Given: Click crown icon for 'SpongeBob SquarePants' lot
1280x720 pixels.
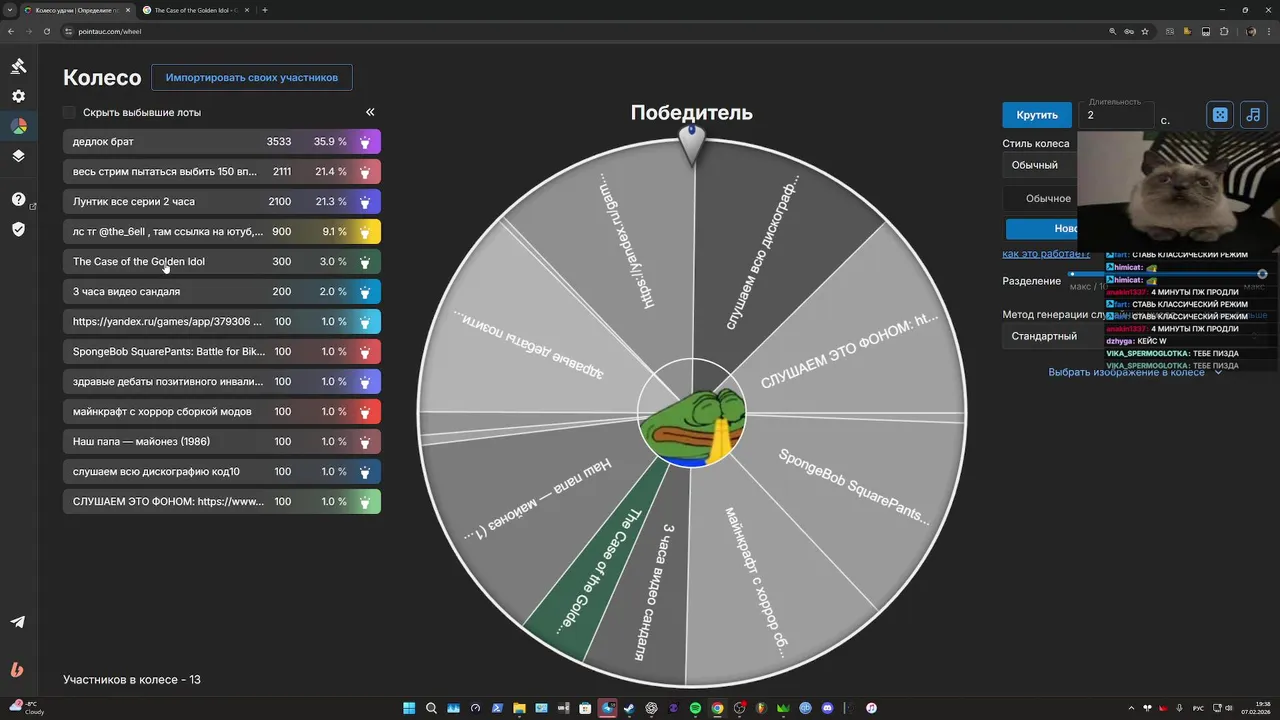Looking at the screenshot, I should [365, 352].
